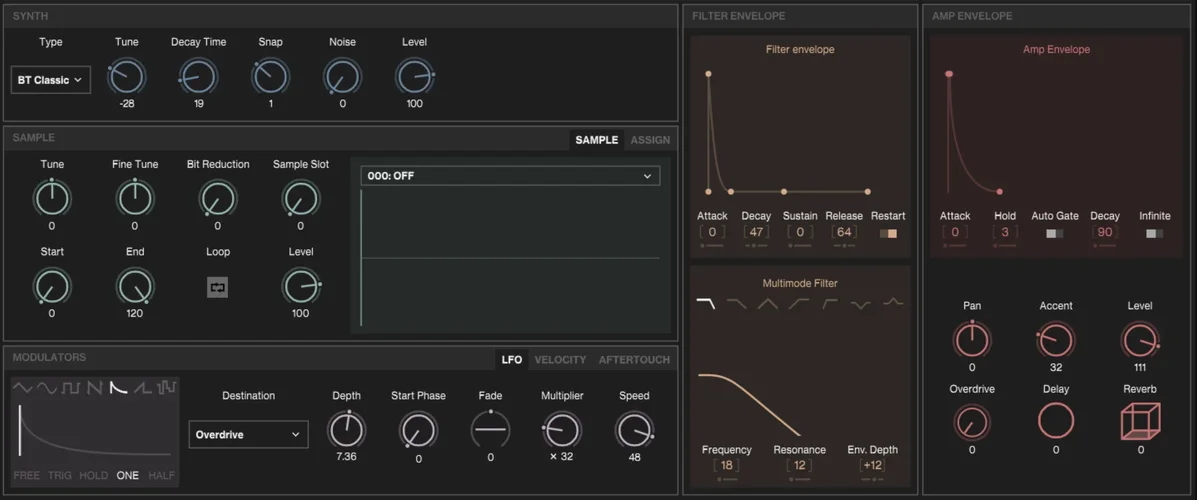This screenshot has height=500, width=1197.
Task: Set LFO mode to HALF
Action: pyautogui.click(x=161, y=475)
